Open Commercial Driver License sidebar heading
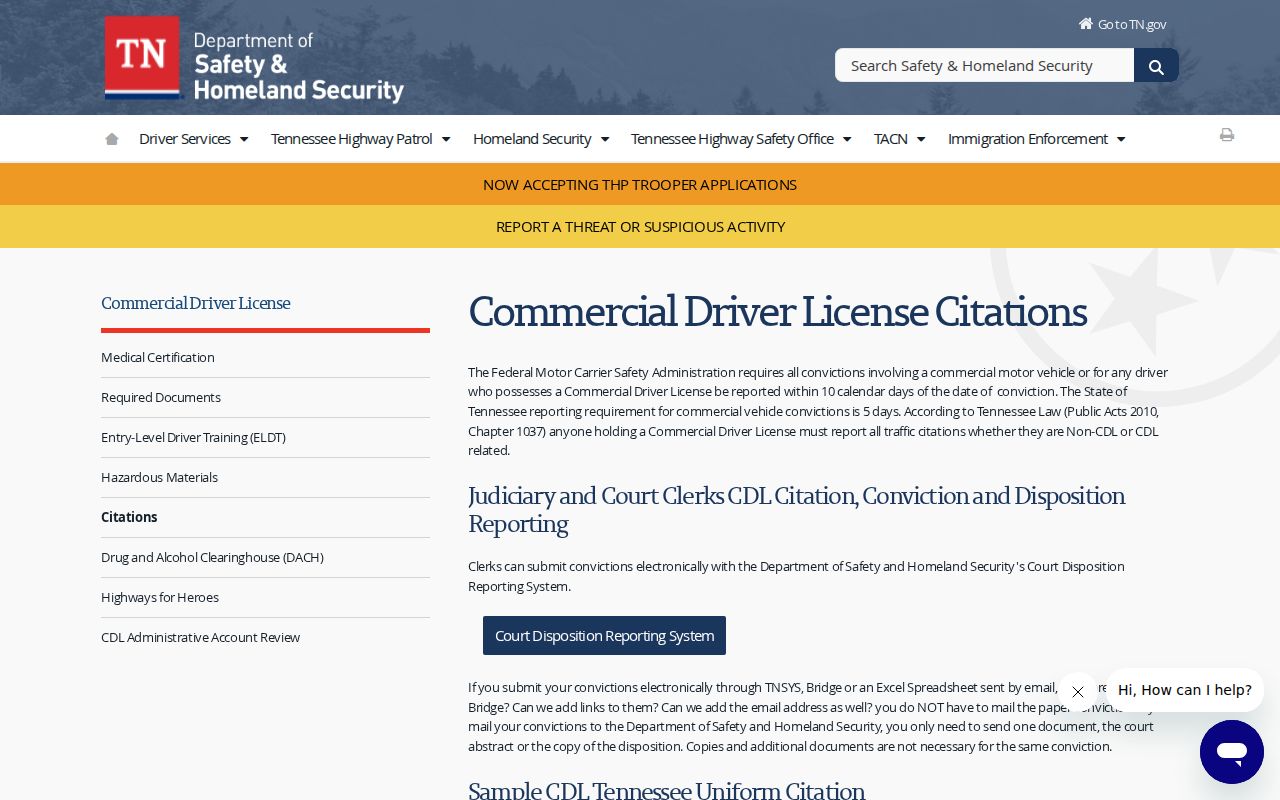Screen dimensions: 1280x800 [x=196, y=303]
